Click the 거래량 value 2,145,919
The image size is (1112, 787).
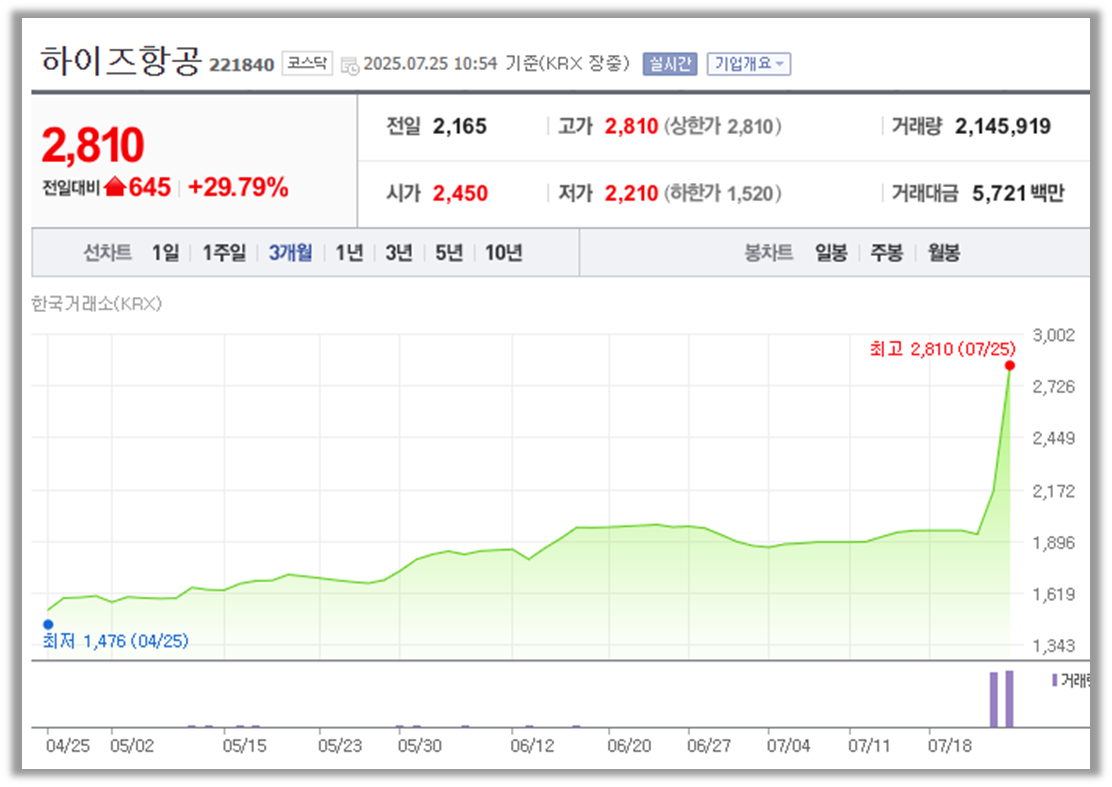tap(1003, 126)
